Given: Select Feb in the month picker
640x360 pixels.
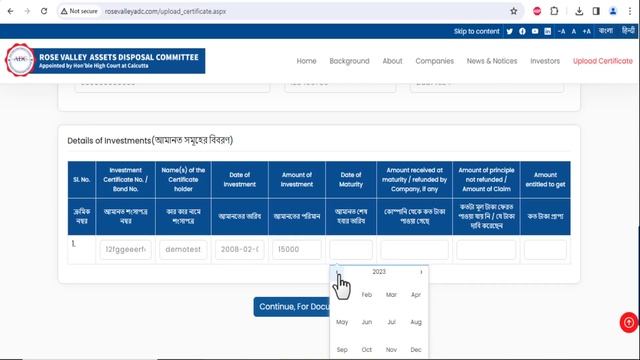Looking at the screenshot, I should point(367,295).
